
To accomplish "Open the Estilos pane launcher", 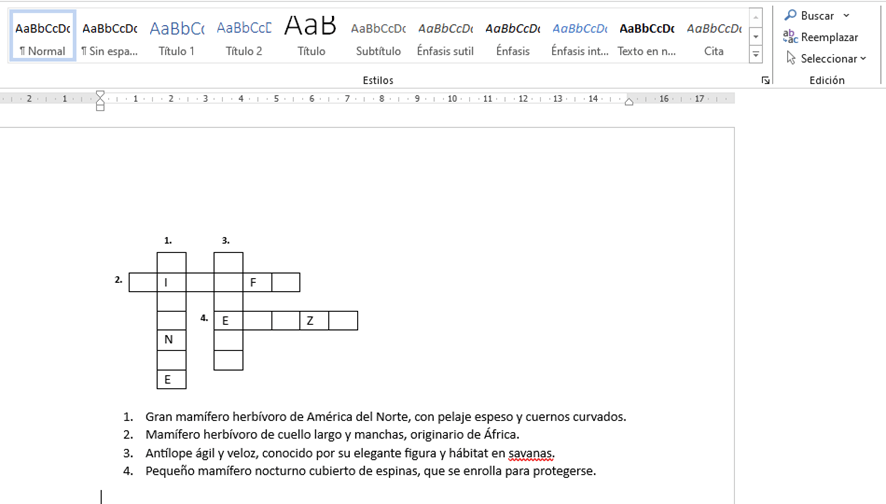I will [765, 80].
